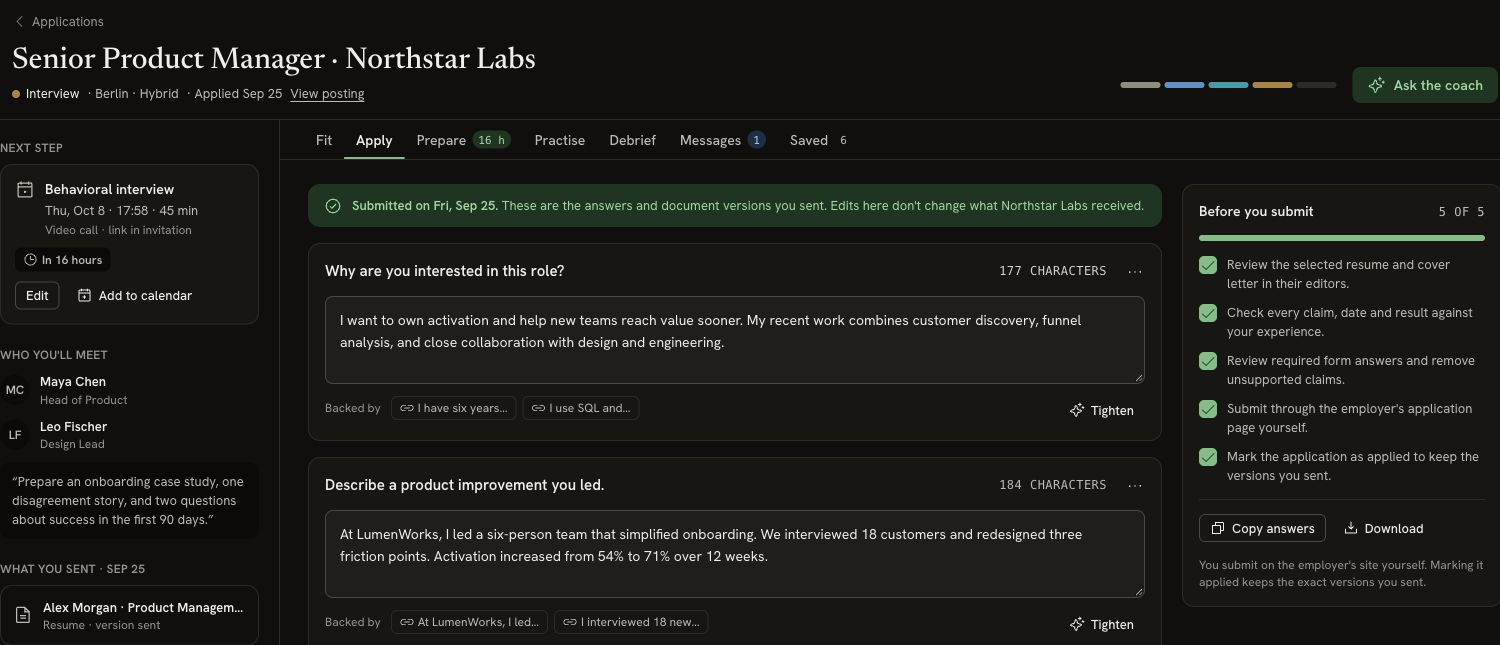Viewport: 1500px width, 645px height.
Task: Click the green check icon in Submitted banner
Action: (333, 206)
